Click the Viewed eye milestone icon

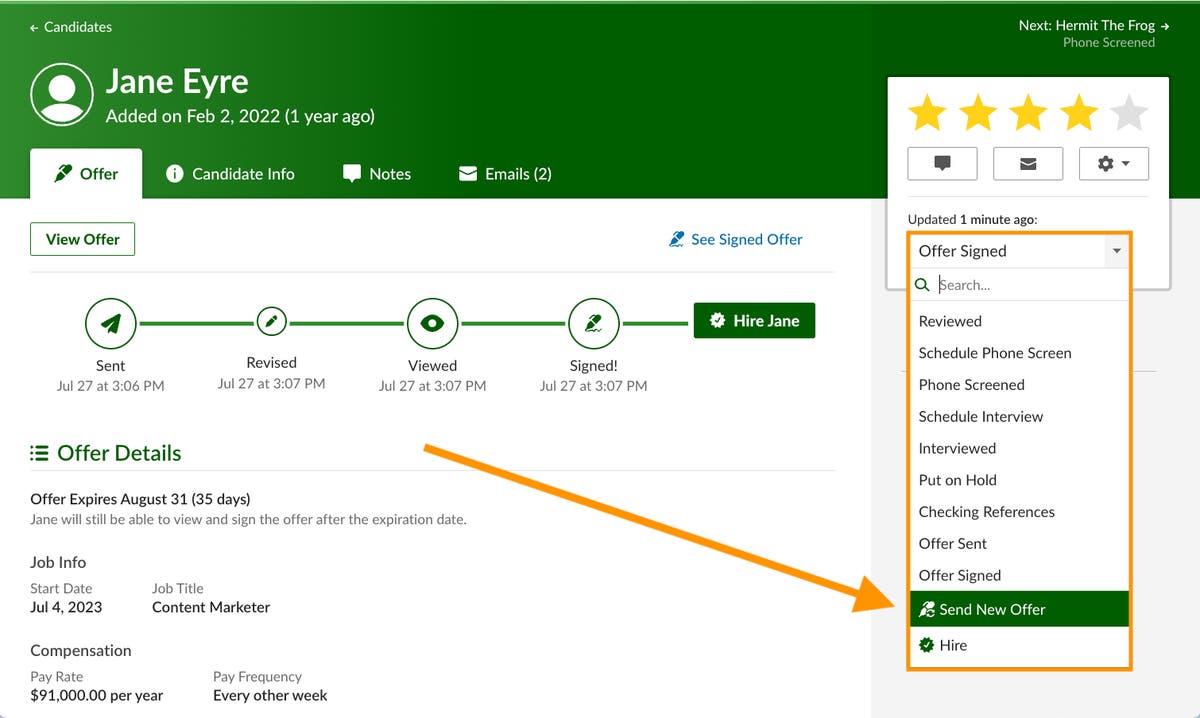coord(432,323)
